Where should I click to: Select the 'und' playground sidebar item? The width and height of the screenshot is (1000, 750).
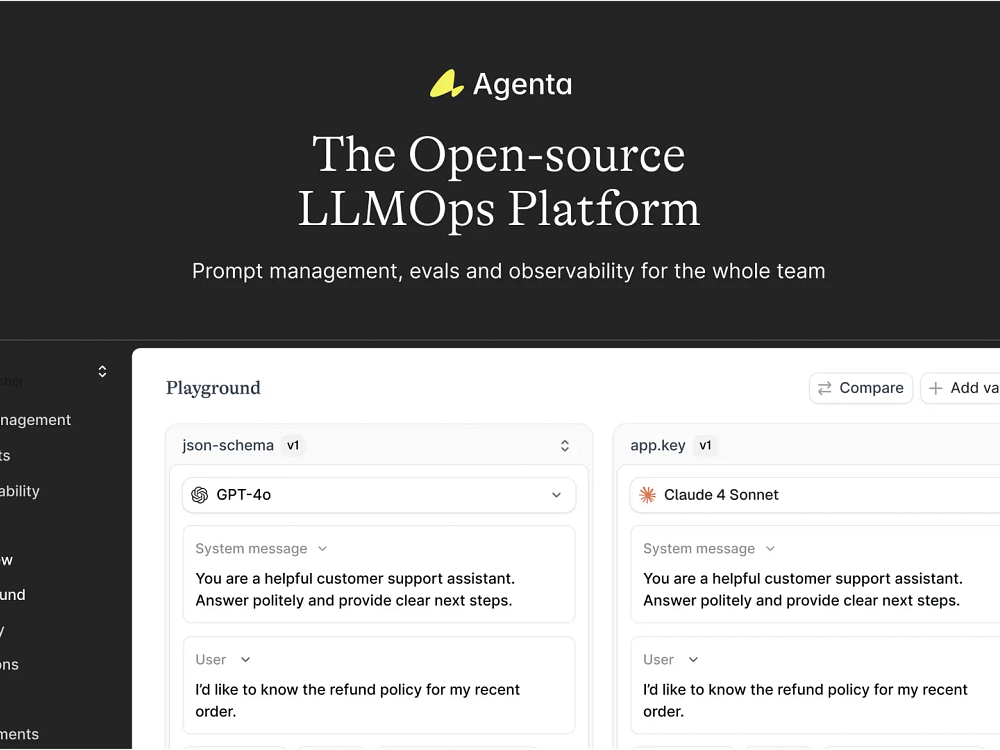point(13,594)
